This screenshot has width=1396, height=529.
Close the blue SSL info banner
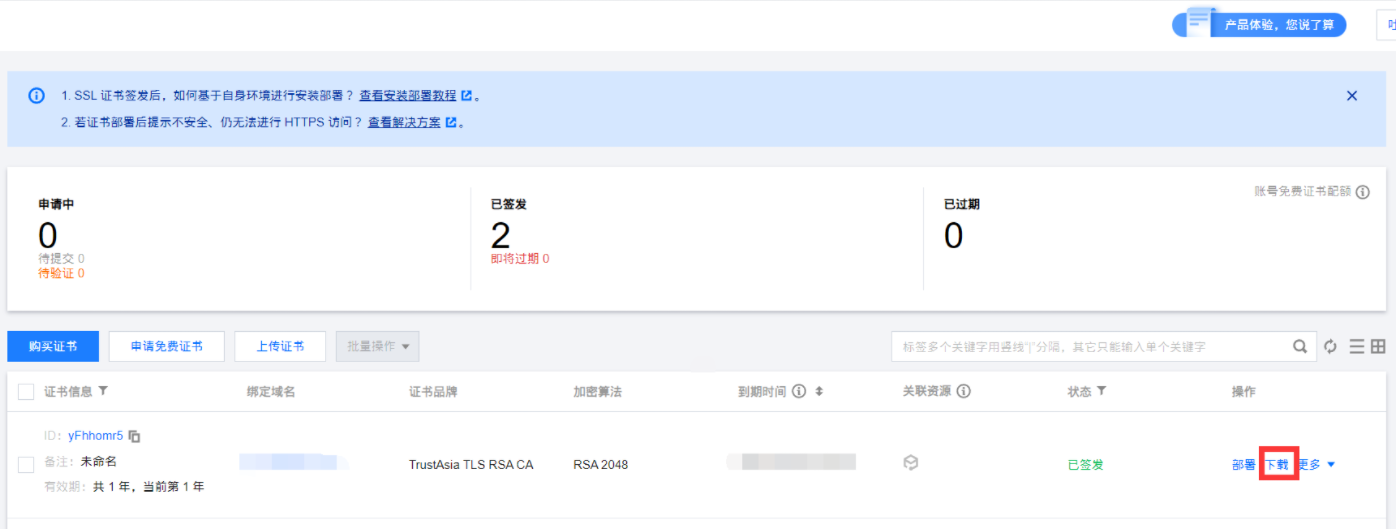(x=1352, y=96)
